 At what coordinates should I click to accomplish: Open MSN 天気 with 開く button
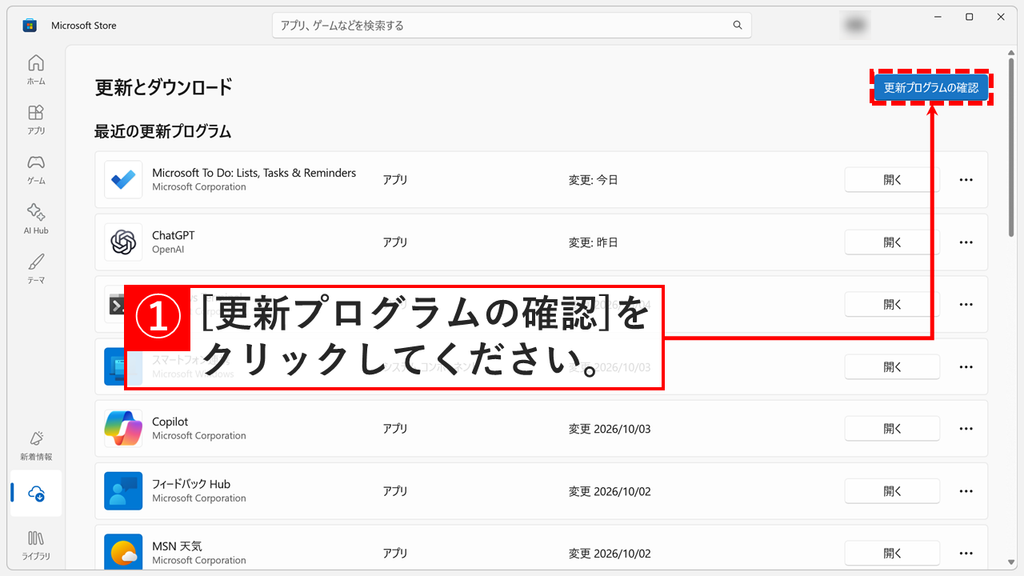coord(892,553)
